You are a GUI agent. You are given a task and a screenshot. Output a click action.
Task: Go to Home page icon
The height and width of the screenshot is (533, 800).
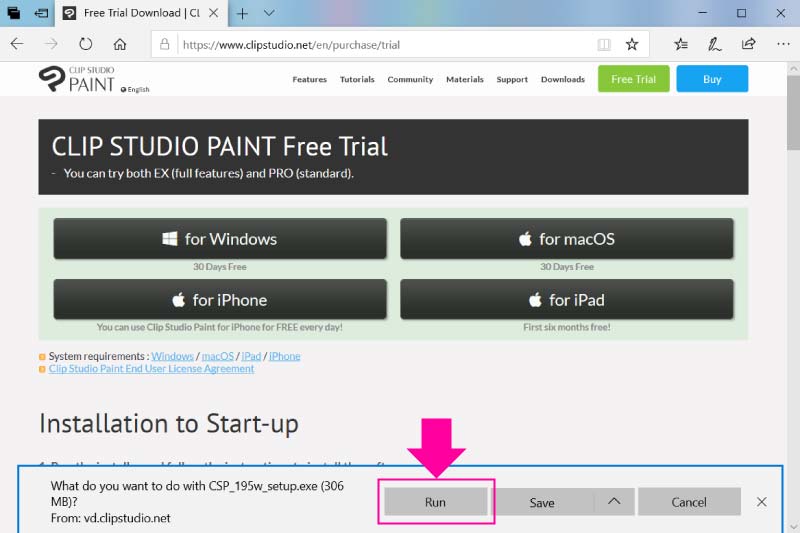click(120, 44)
